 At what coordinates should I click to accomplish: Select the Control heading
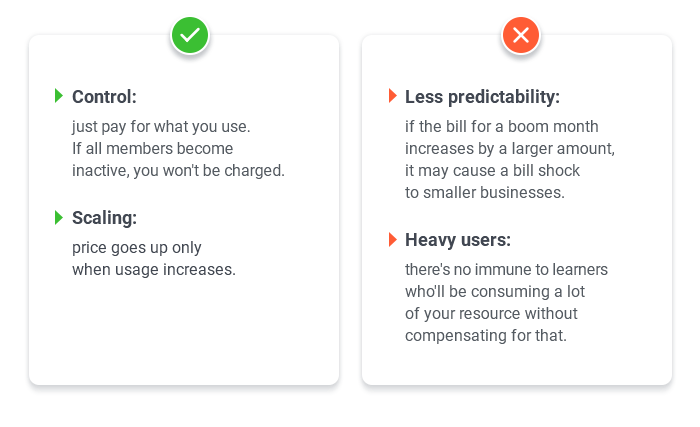click(104, 97)
